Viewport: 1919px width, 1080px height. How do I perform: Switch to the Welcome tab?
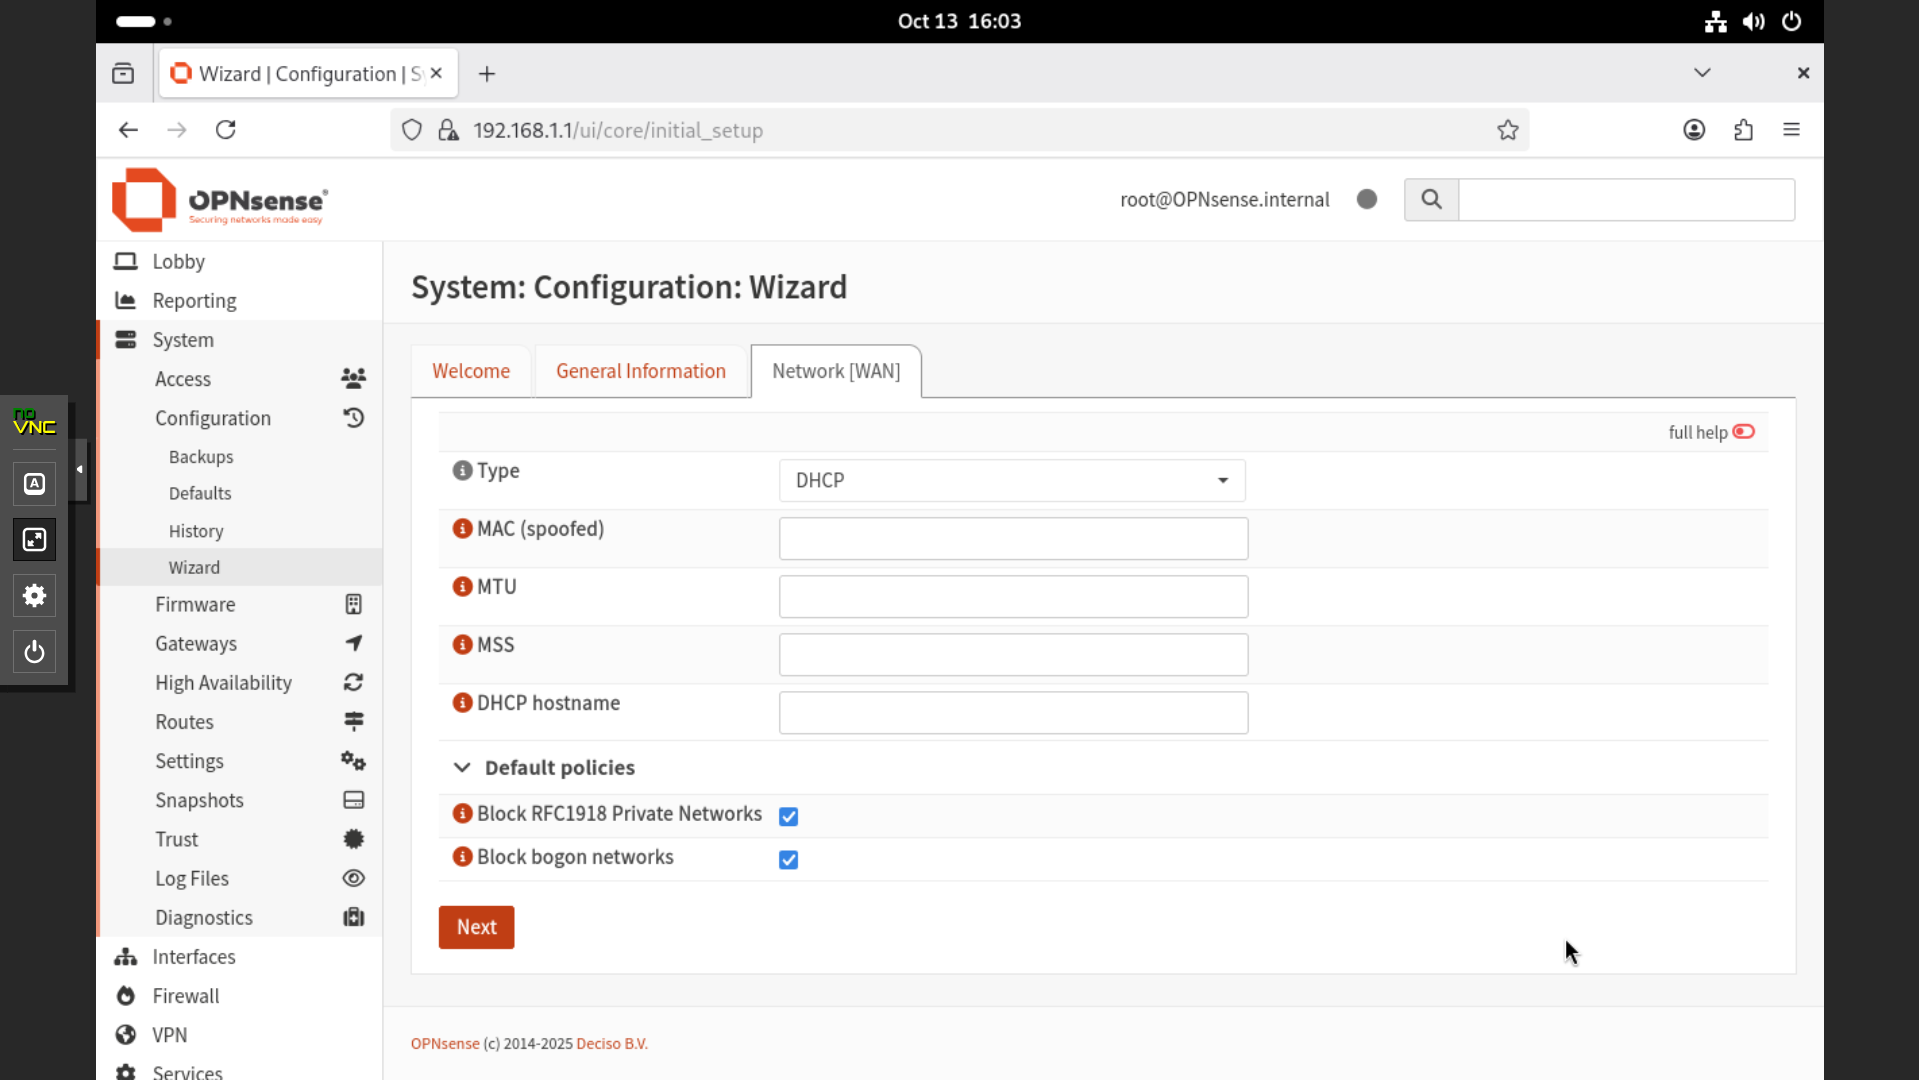click(x=471, y=371)
